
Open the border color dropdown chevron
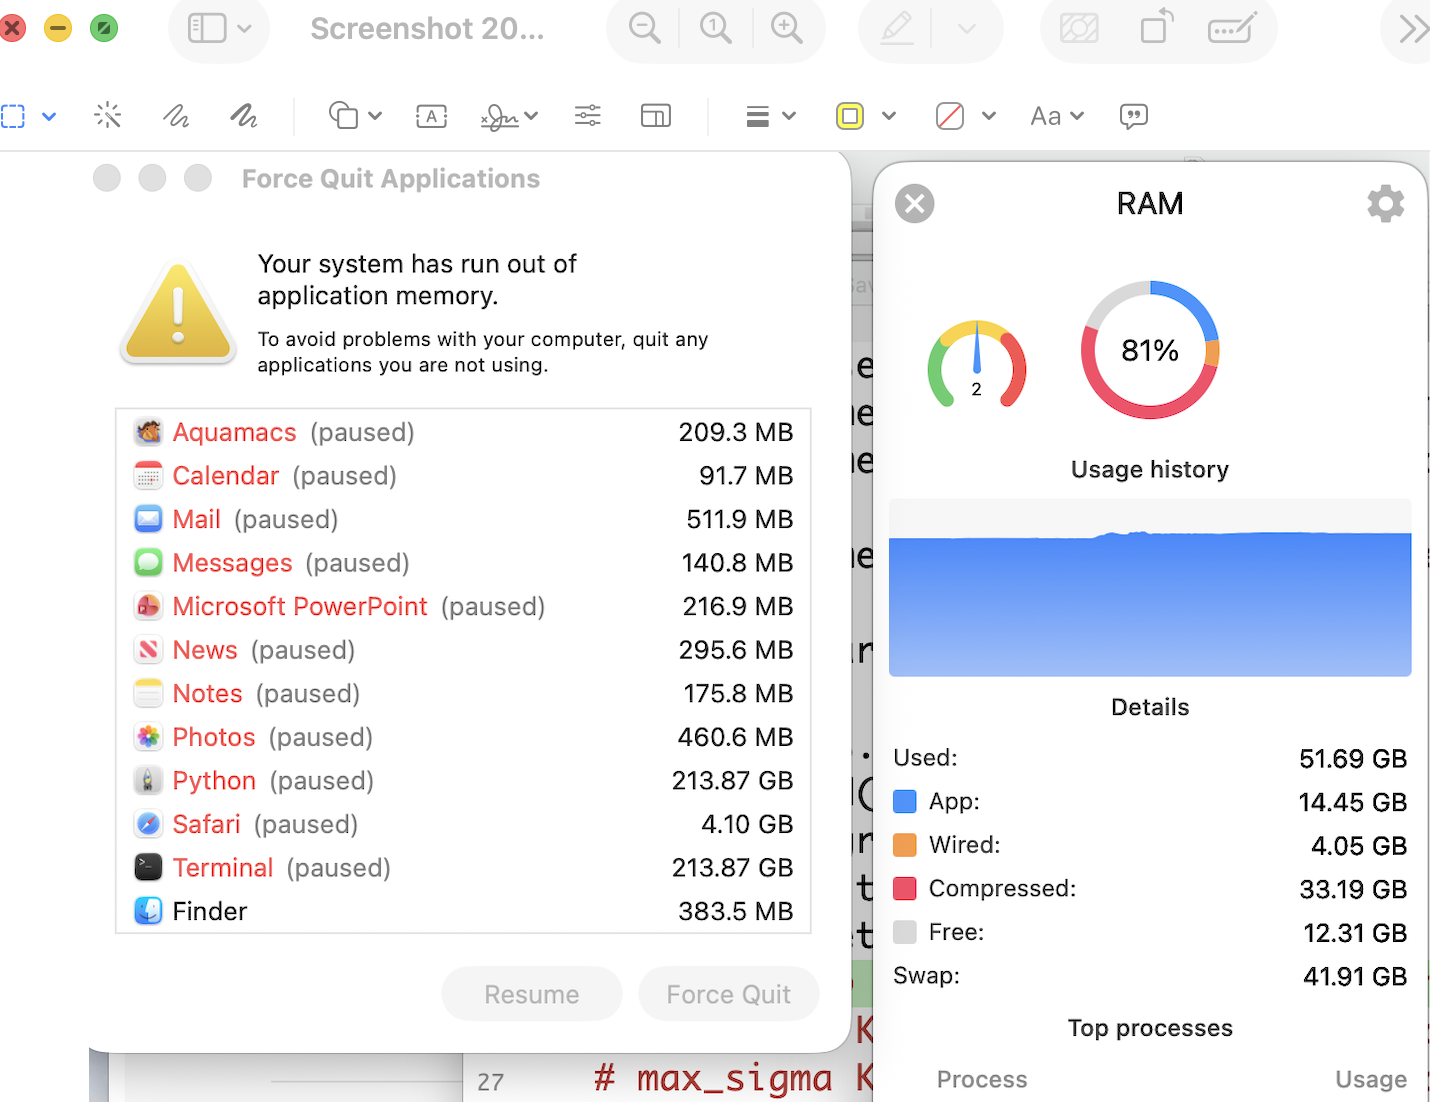coord(889,116)
